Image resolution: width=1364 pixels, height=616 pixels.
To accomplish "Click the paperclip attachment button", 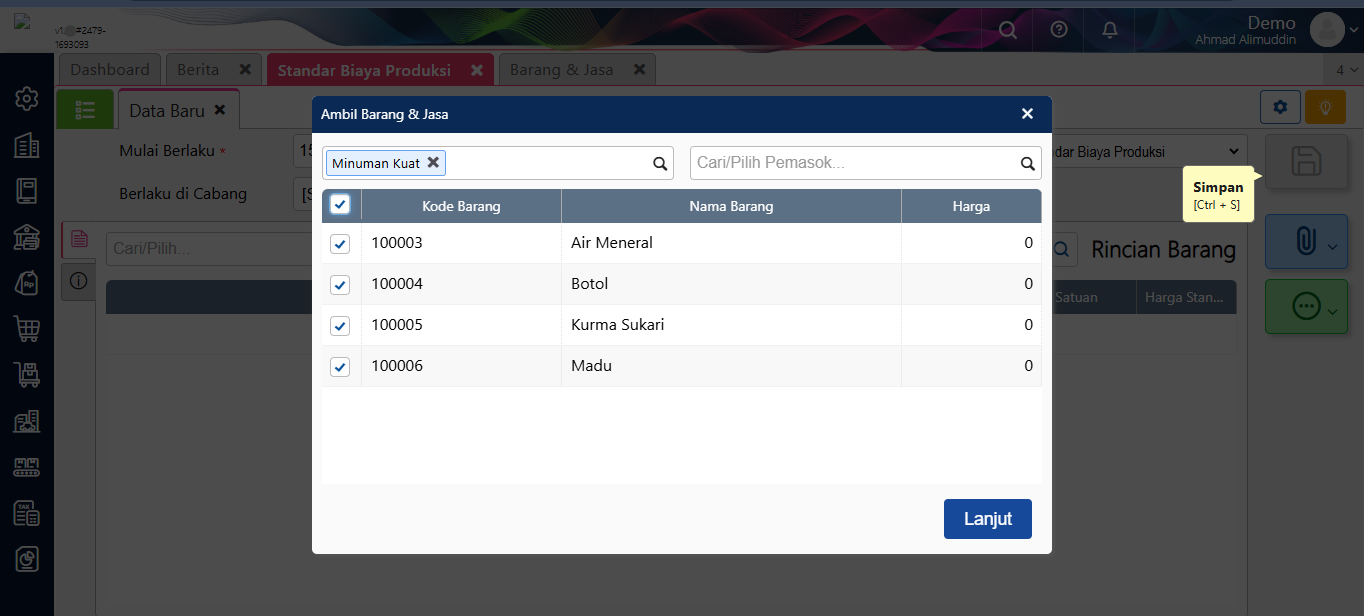I will pyautogui.click(x=1306, y=241).
